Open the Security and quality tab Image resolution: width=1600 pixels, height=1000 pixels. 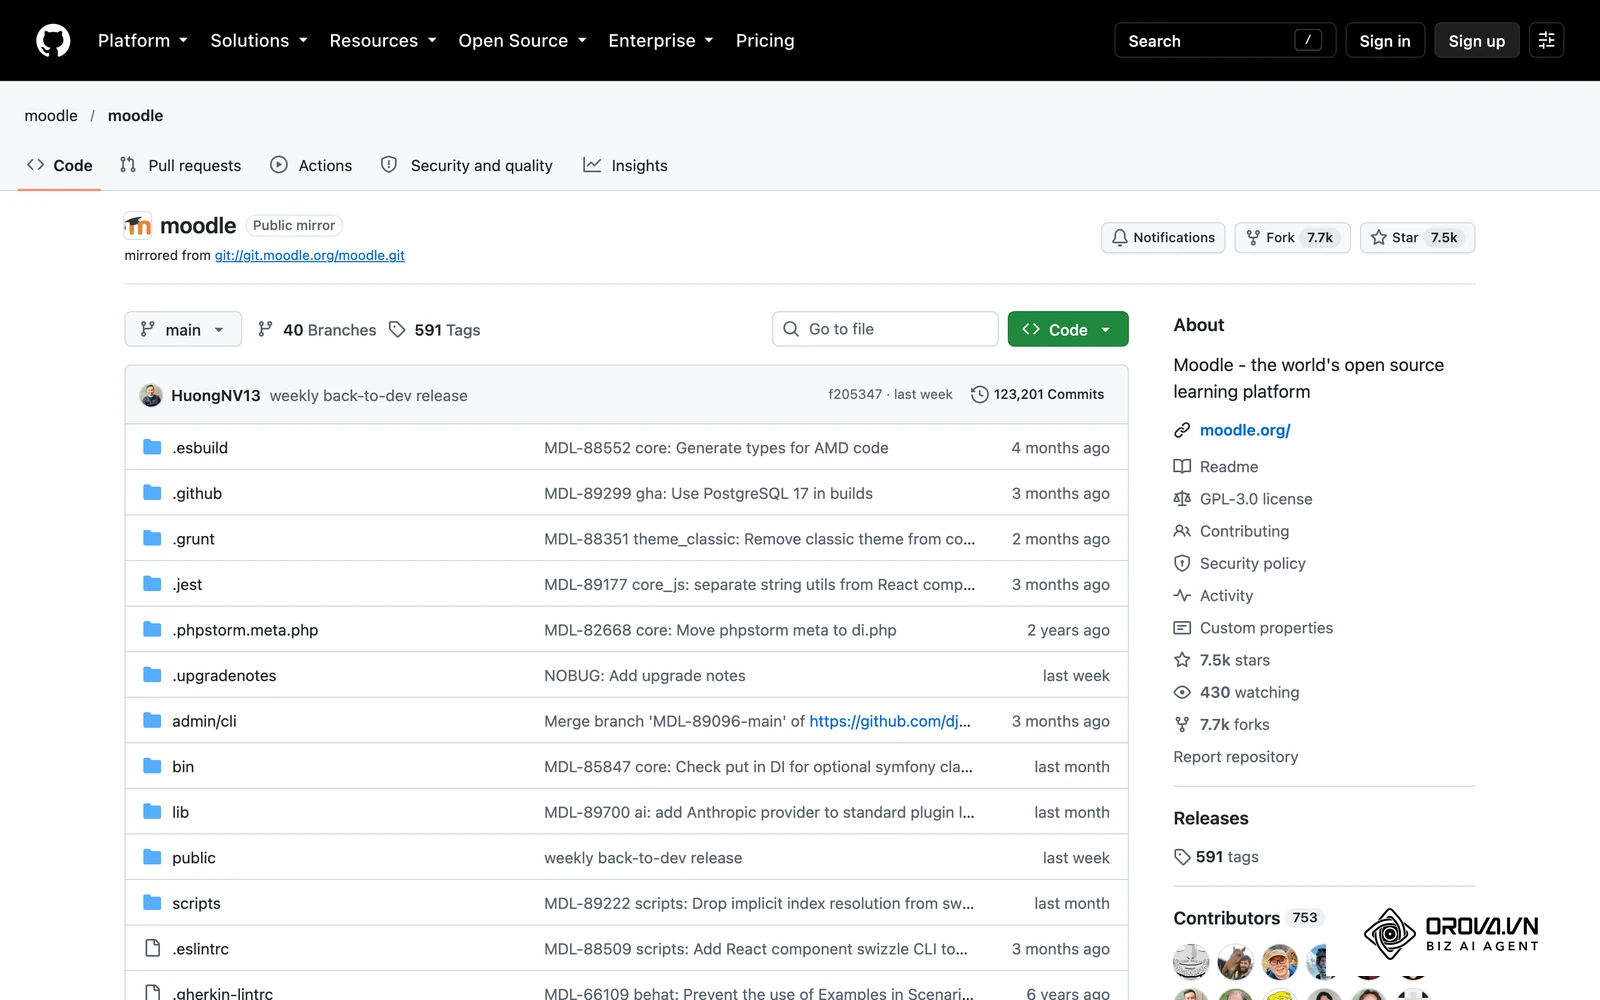coord(467,165)
